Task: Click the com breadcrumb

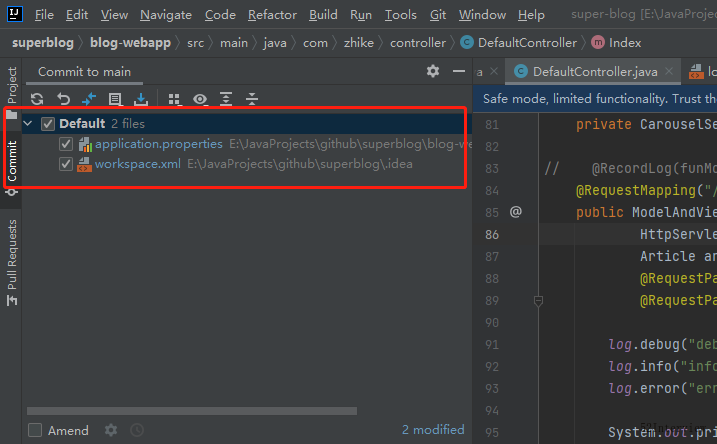Action: click(x=316, y=43)
